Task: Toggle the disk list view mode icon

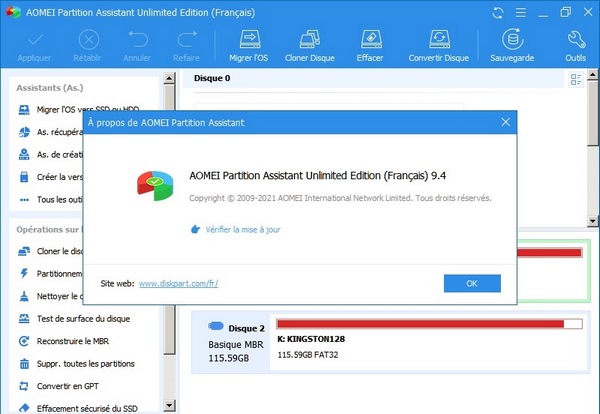Action: pyautogui.click(x=576, y=80)
